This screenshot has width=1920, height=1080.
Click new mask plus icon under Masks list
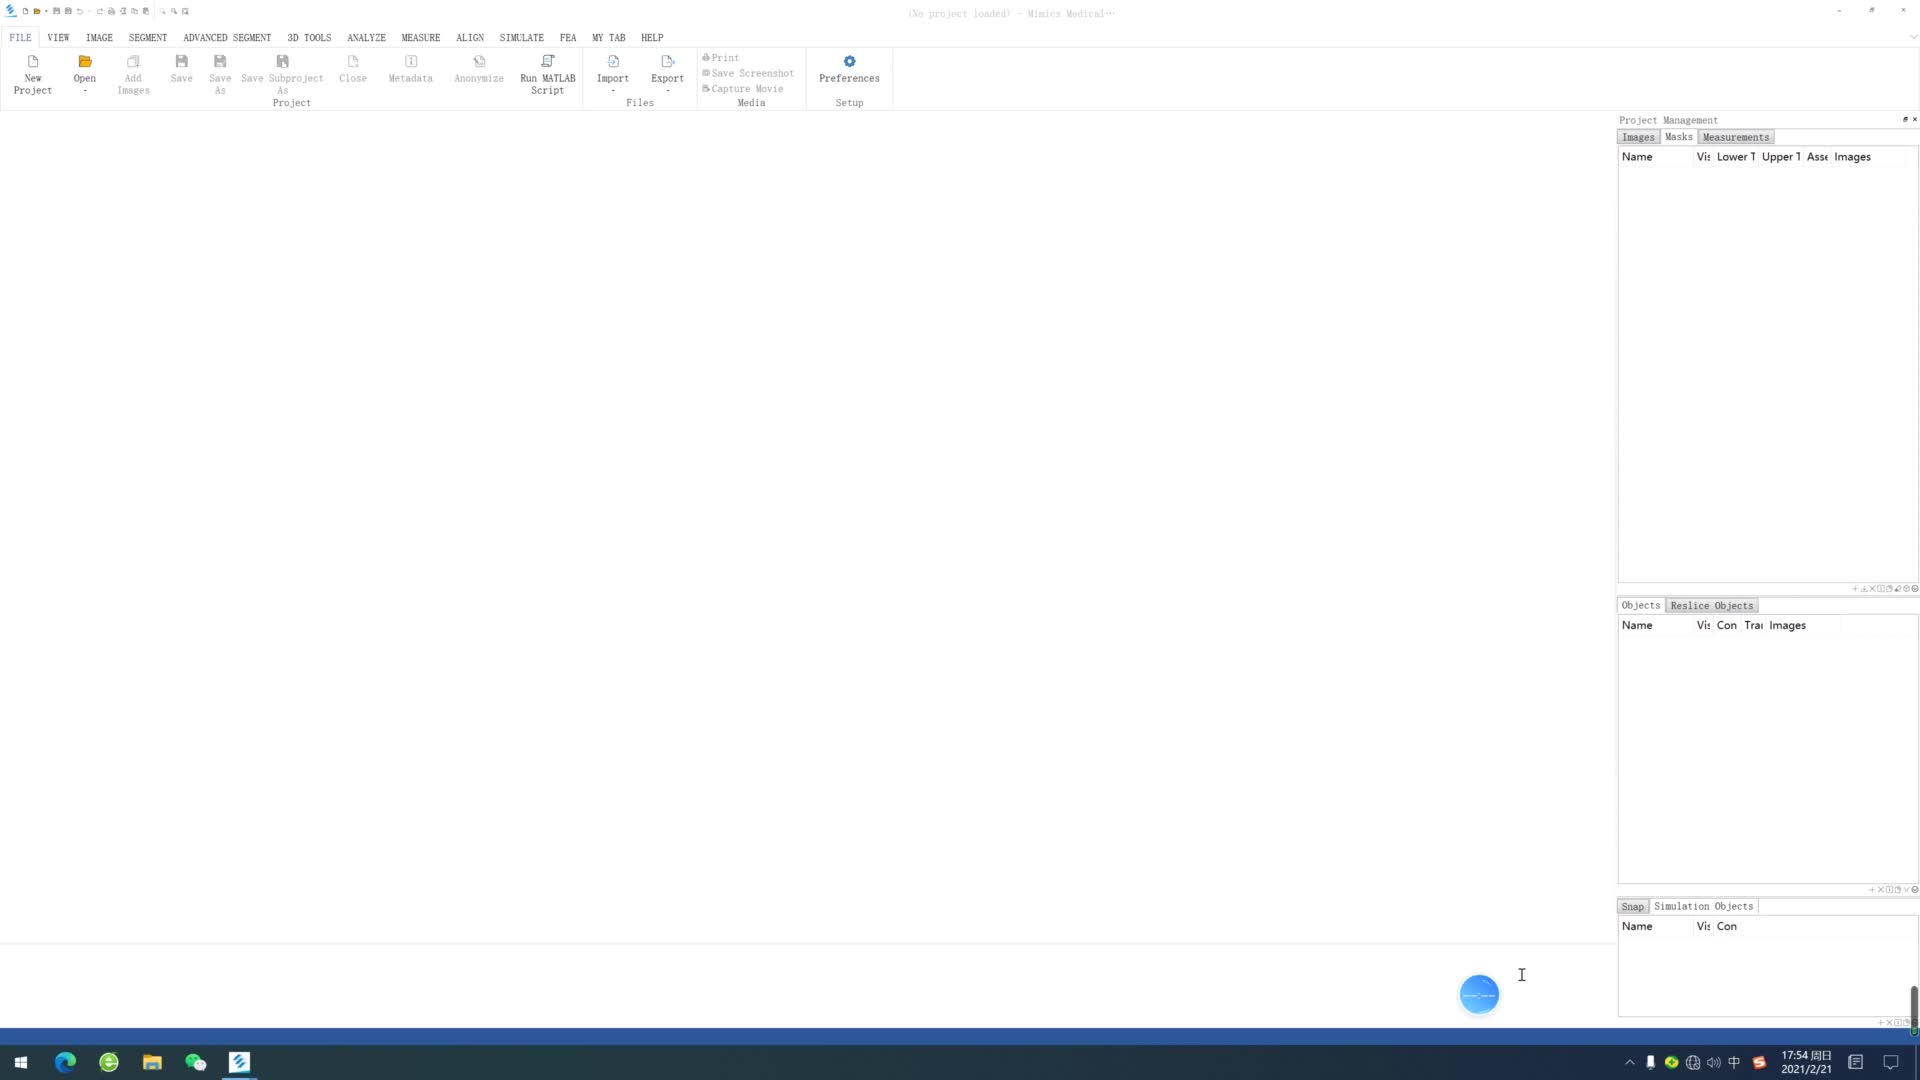pyautogui.click(x=1855, y=589)
